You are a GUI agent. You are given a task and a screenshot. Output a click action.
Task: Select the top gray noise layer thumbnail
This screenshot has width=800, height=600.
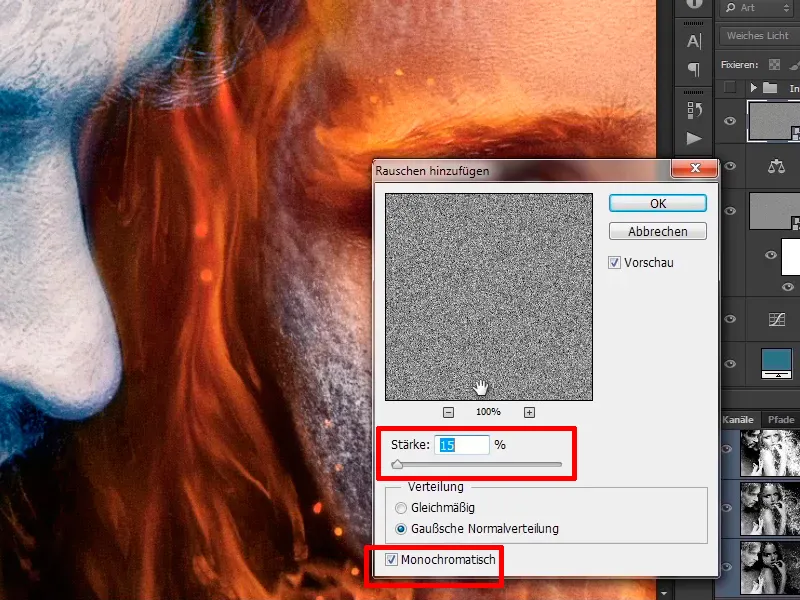click(x=774, y=121)
